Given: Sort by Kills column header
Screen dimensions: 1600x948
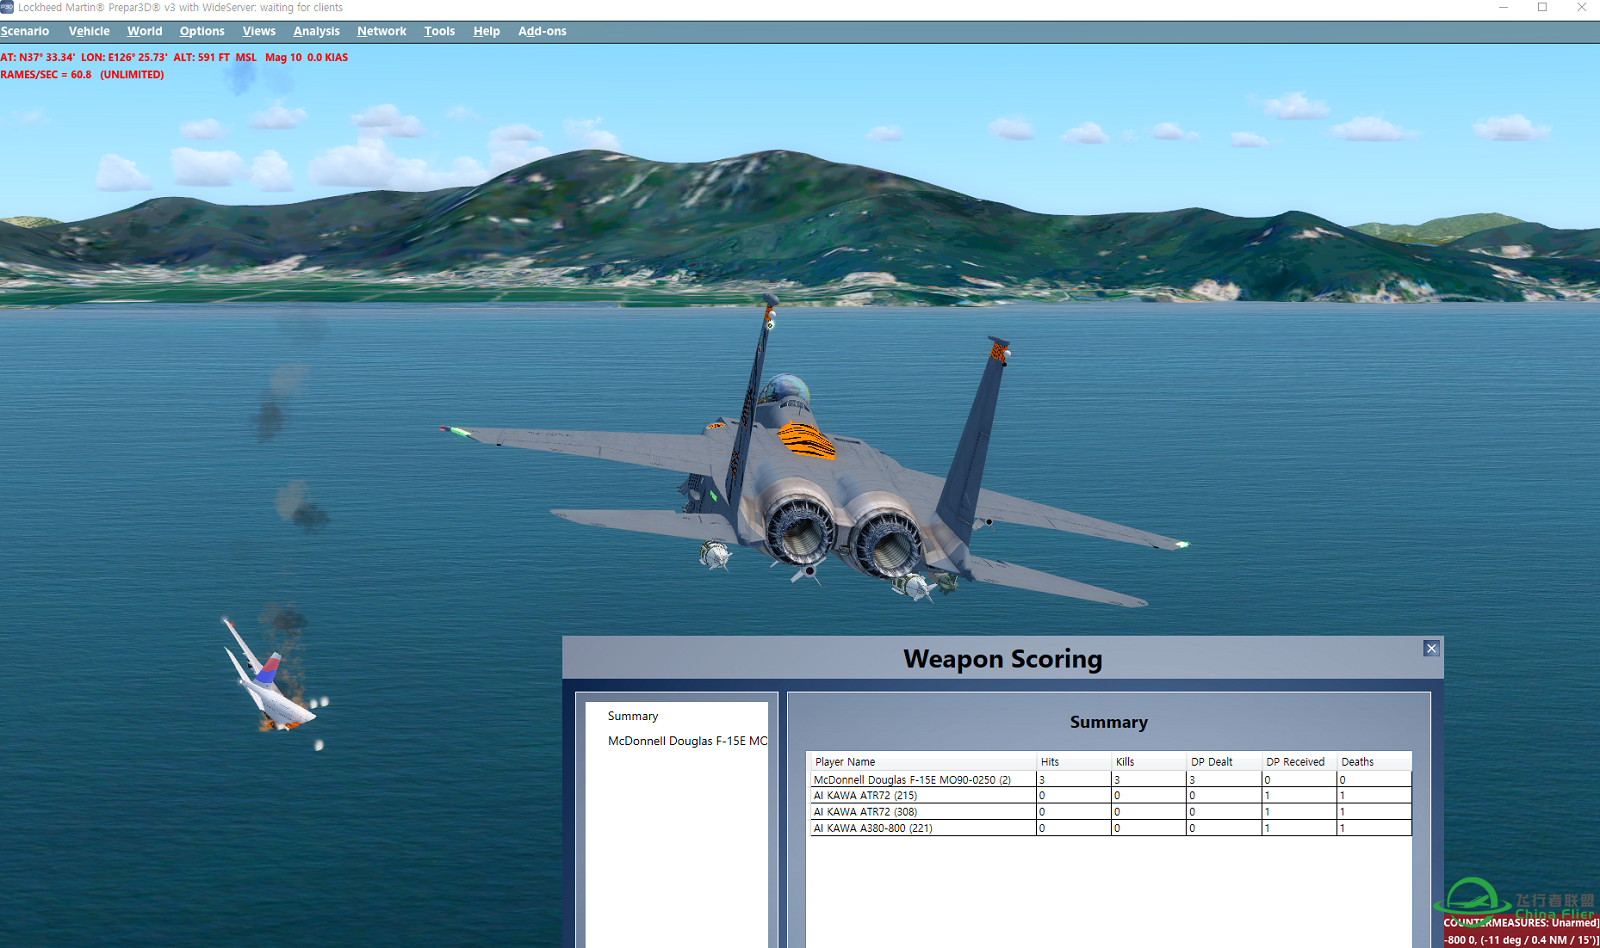Looking at the screenshot, I should [x=1148, y=762].
